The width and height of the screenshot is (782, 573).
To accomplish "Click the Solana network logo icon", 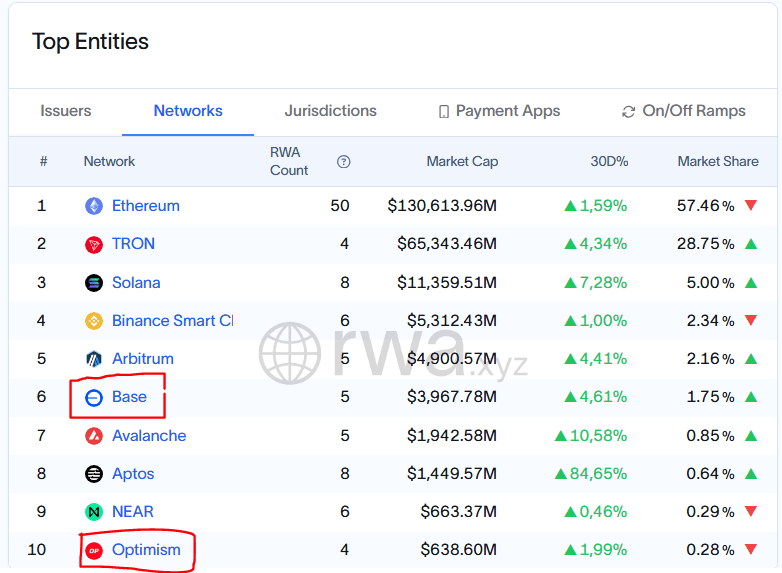I will [x=94, y=283].
